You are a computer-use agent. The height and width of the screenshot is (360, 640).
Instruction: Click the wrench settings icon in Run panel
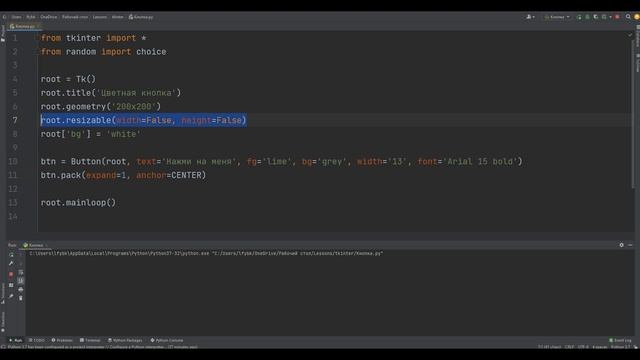coord(11,264)
